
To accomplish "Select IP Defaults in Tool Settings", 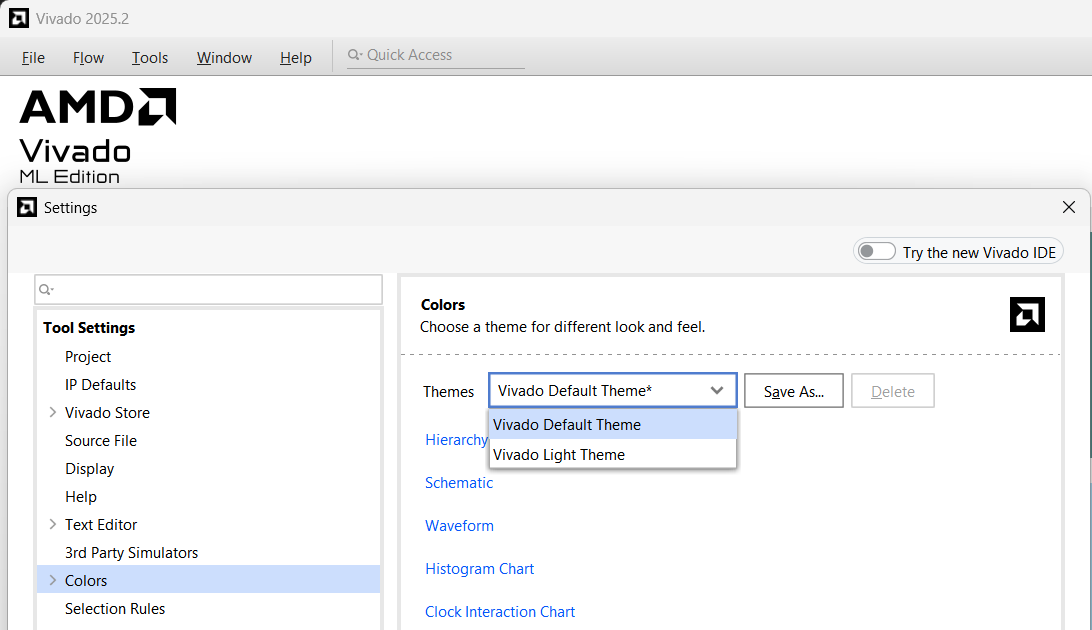I will click(x=100, y=384).
